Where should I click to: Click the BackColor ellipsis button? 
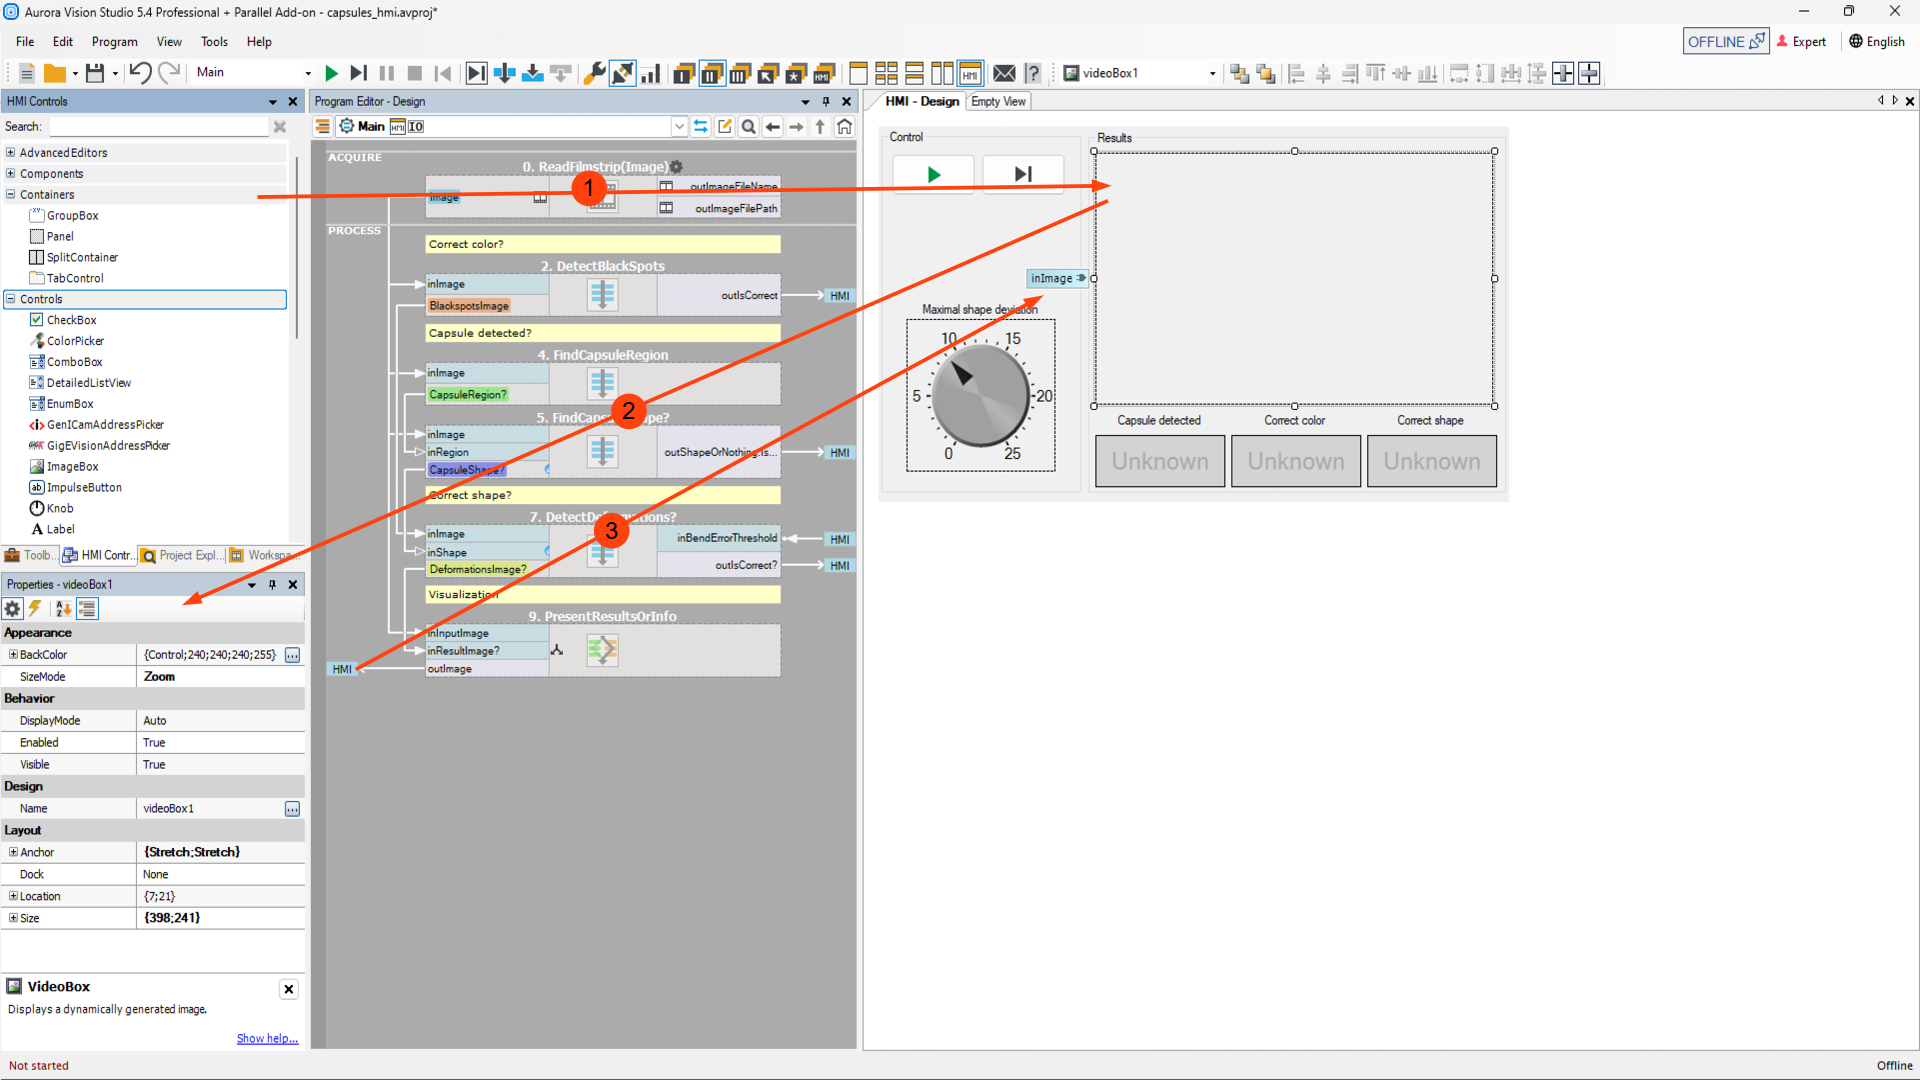292,655
